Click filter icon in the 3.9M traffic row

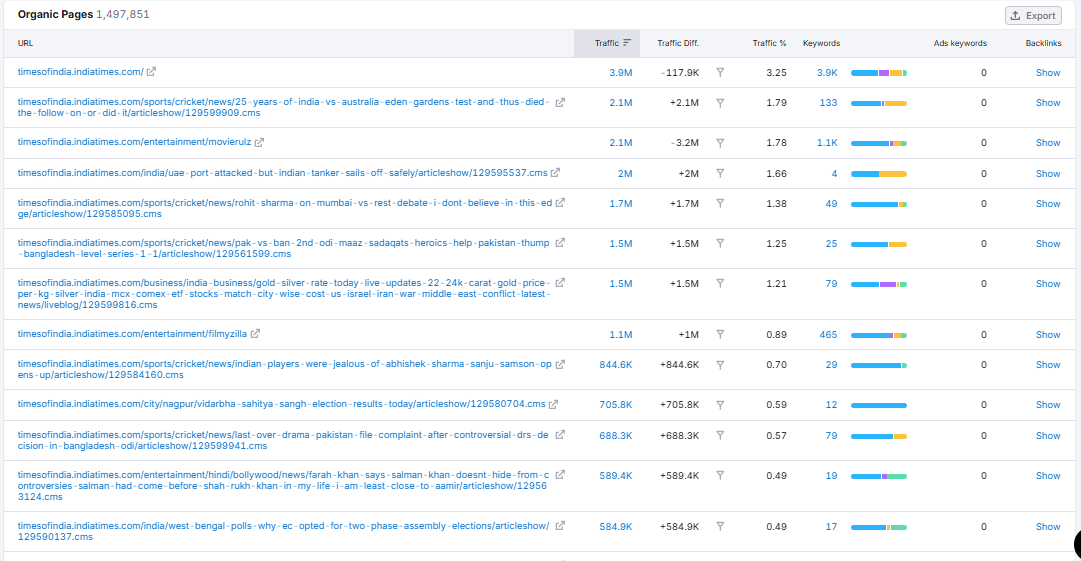click(x=720, y=72)
